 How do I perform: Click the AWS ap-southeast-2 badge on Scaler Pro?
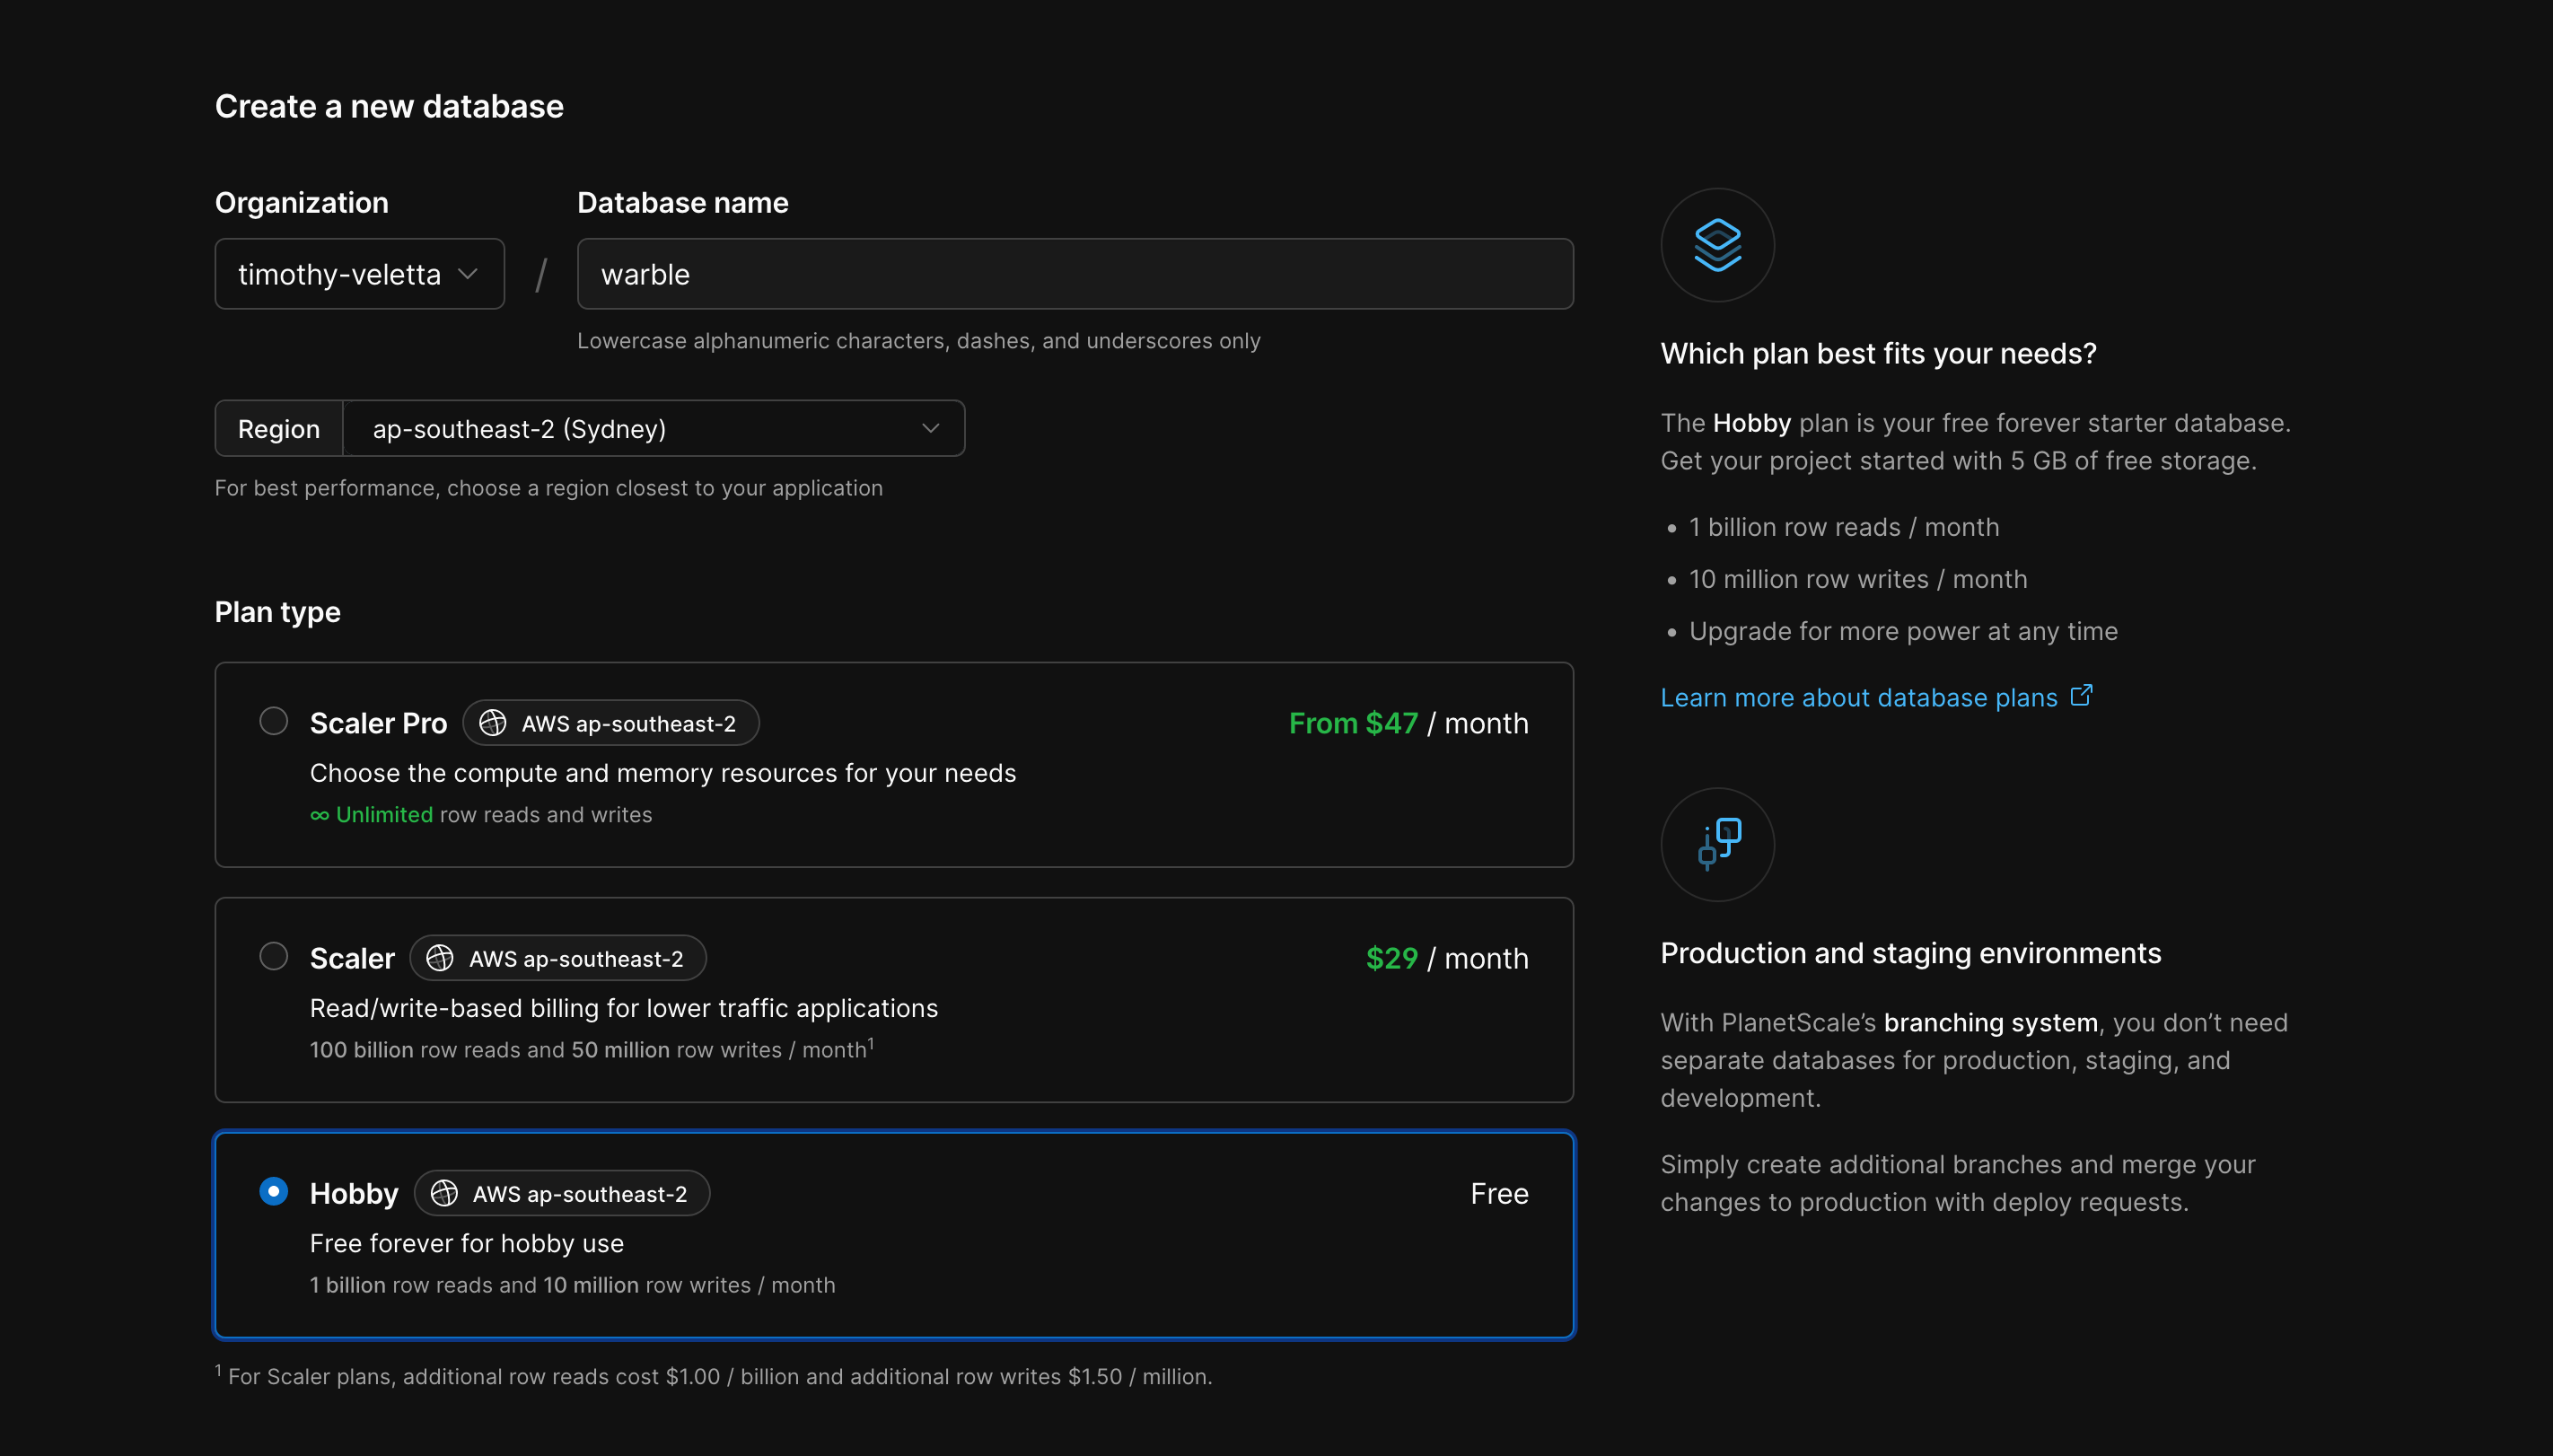tap(610, 723)
